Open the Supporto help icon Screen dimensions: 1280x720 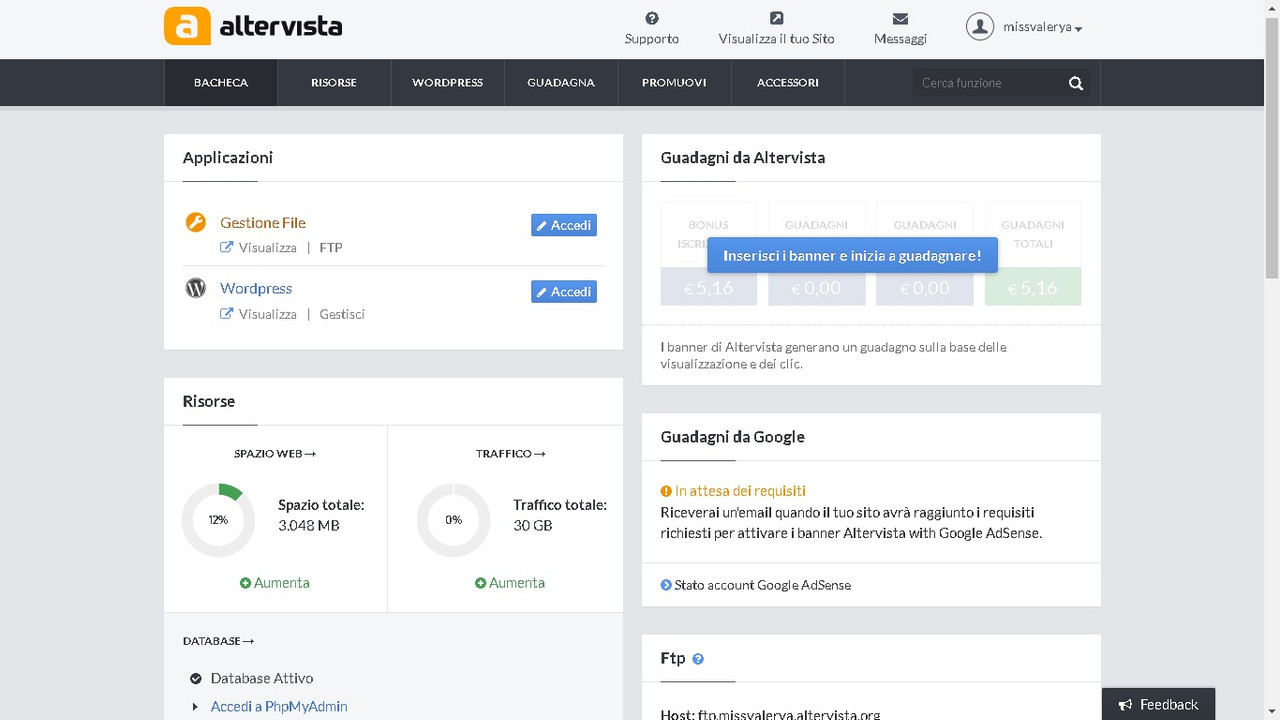[x=652, y=18]
